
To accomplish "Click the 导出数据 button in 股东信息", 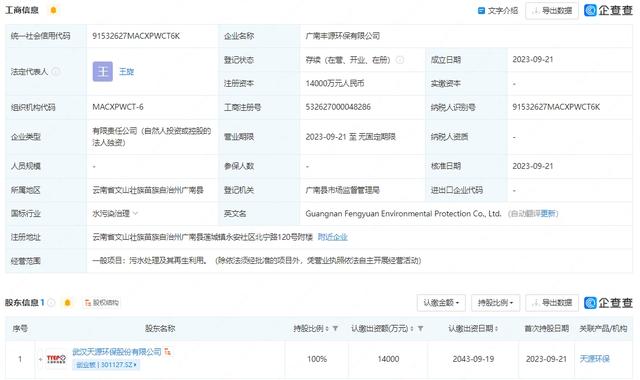I will (x=552, y=303).
